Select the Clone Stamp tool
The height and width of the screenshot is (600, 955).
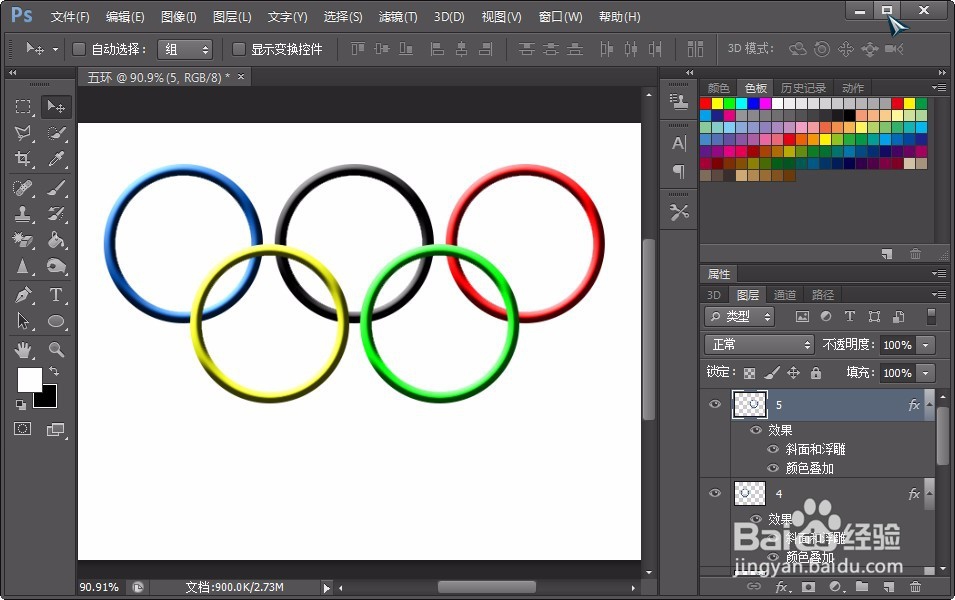click(x=23, y=214)
